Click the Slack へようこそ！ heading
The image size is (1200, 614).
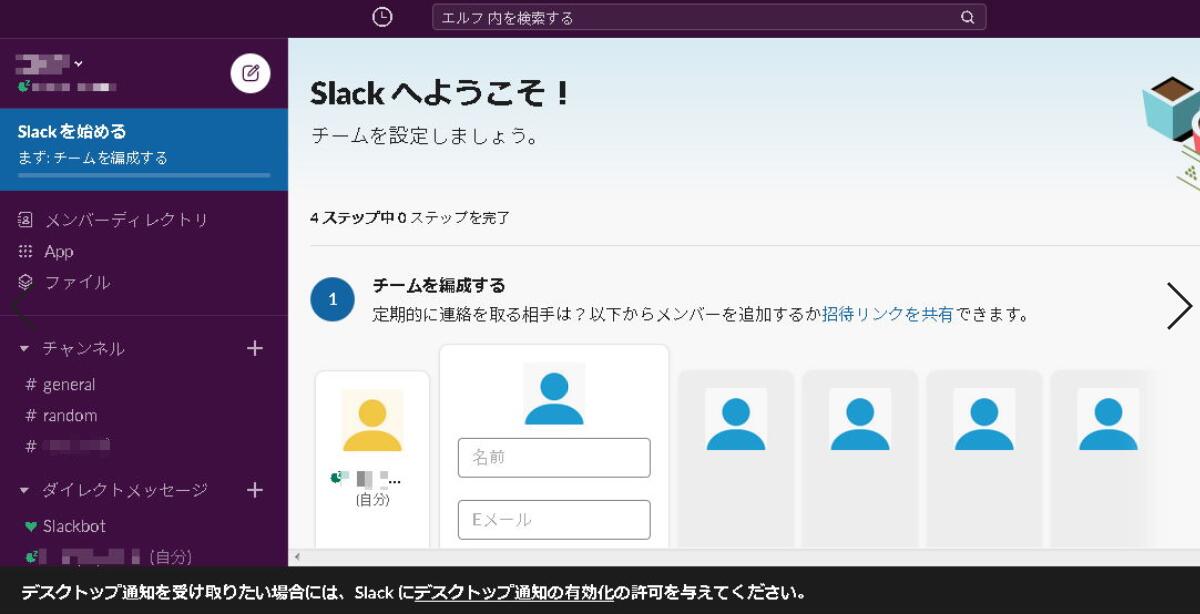pyautogui.click(x=441, y=93)
